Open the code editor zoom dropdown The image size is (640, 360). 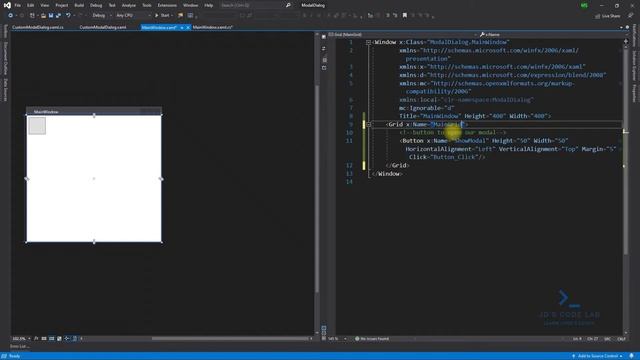(x=337, y=339)
